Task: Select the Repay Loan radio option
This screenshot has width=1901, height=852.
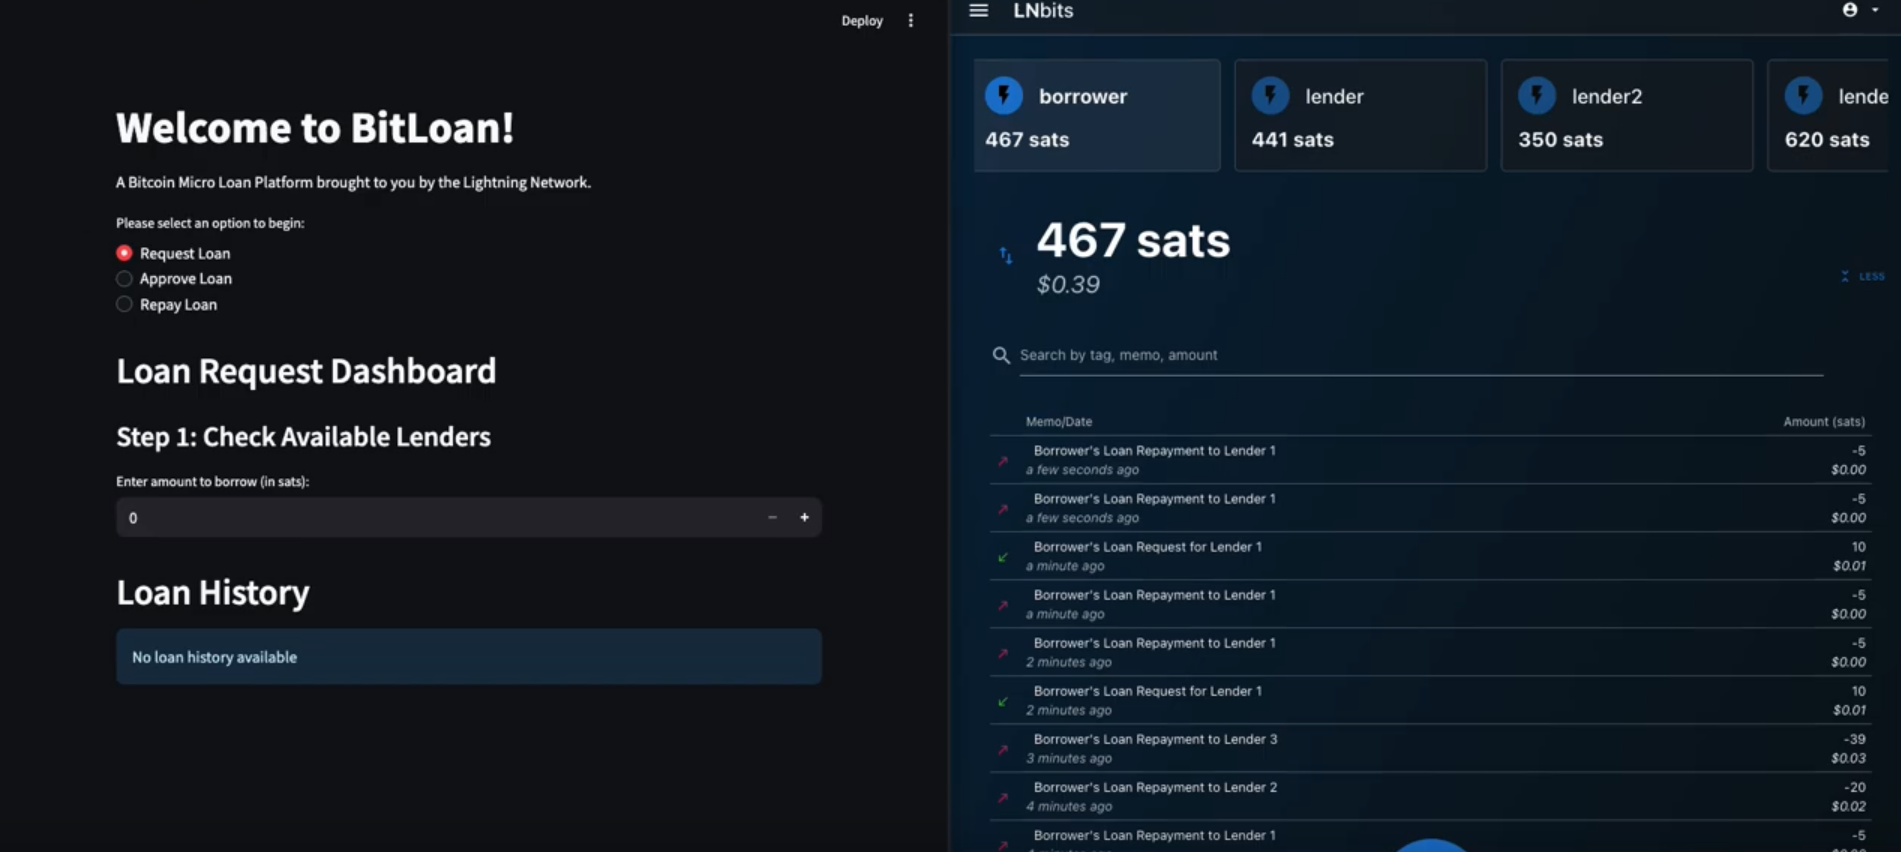Action: click(125, 305)
